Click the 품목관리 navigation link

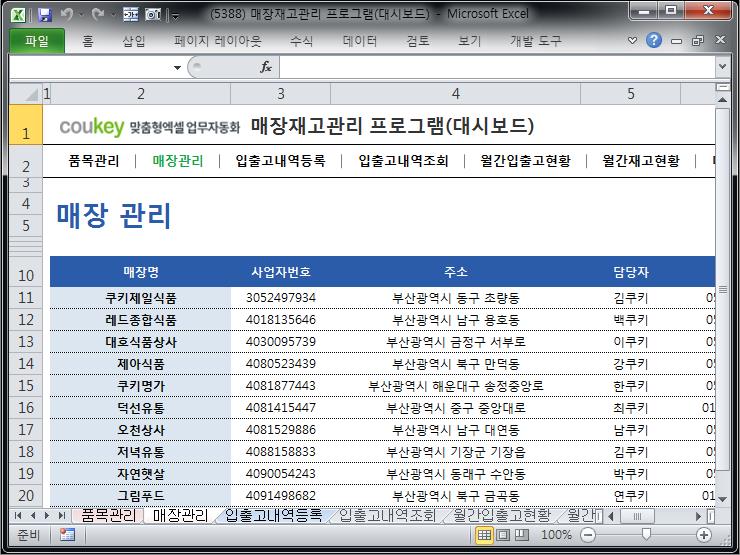coord(94,161)
